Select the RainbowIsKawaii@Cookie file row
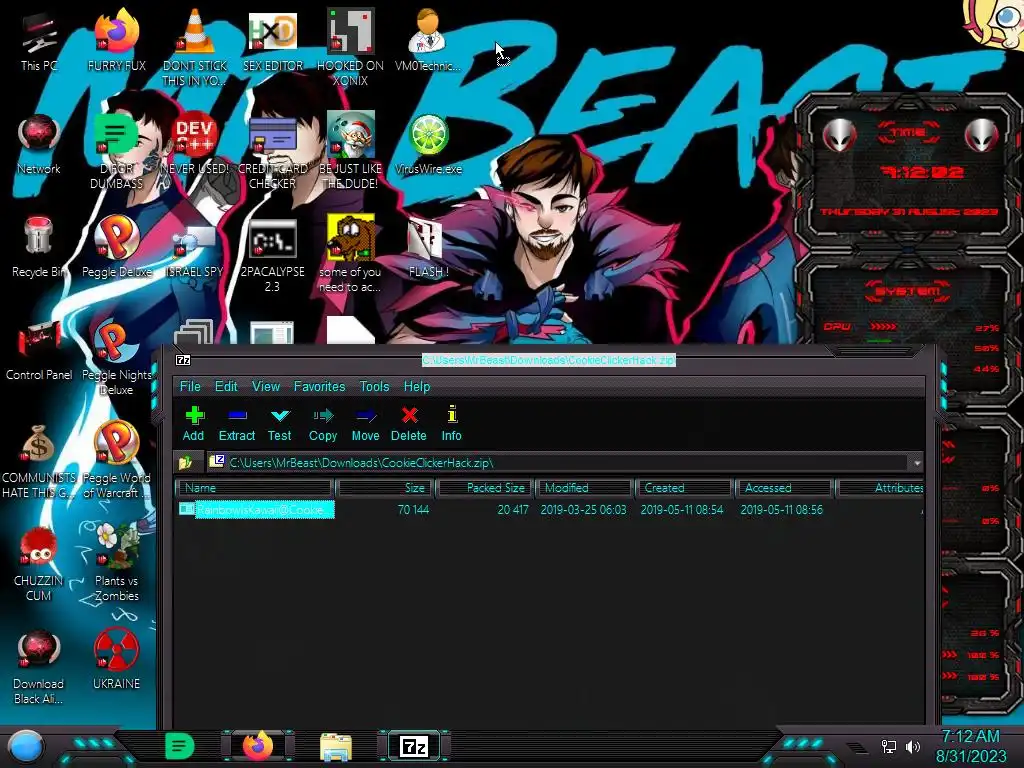This screenshot has width=1024, height=768. (549, 509)
